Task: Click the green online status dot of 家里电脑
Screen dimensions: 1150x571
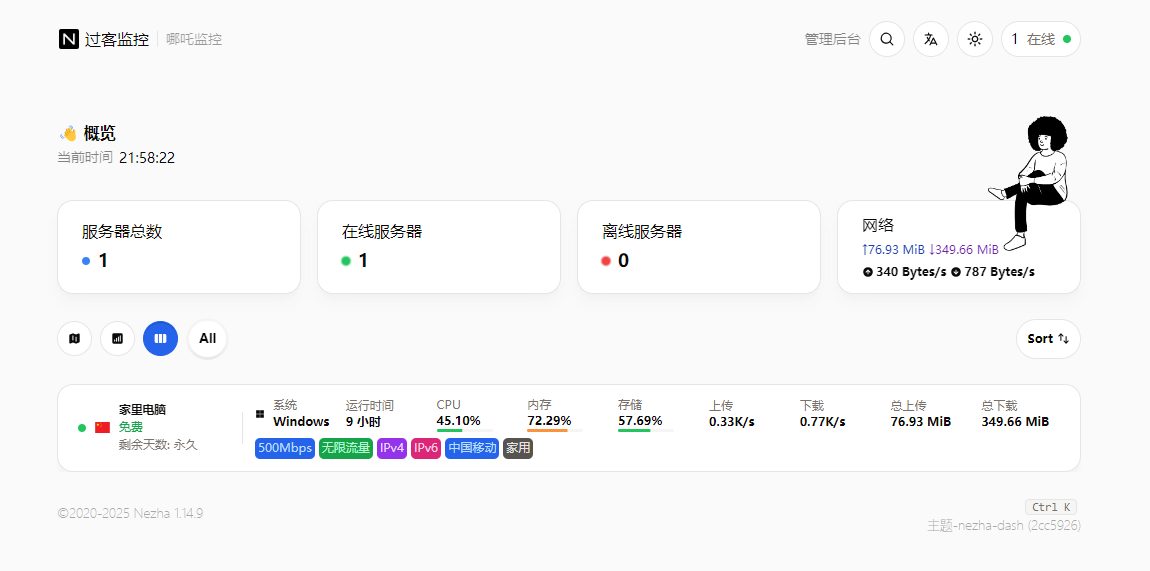Action: point(82,428)
